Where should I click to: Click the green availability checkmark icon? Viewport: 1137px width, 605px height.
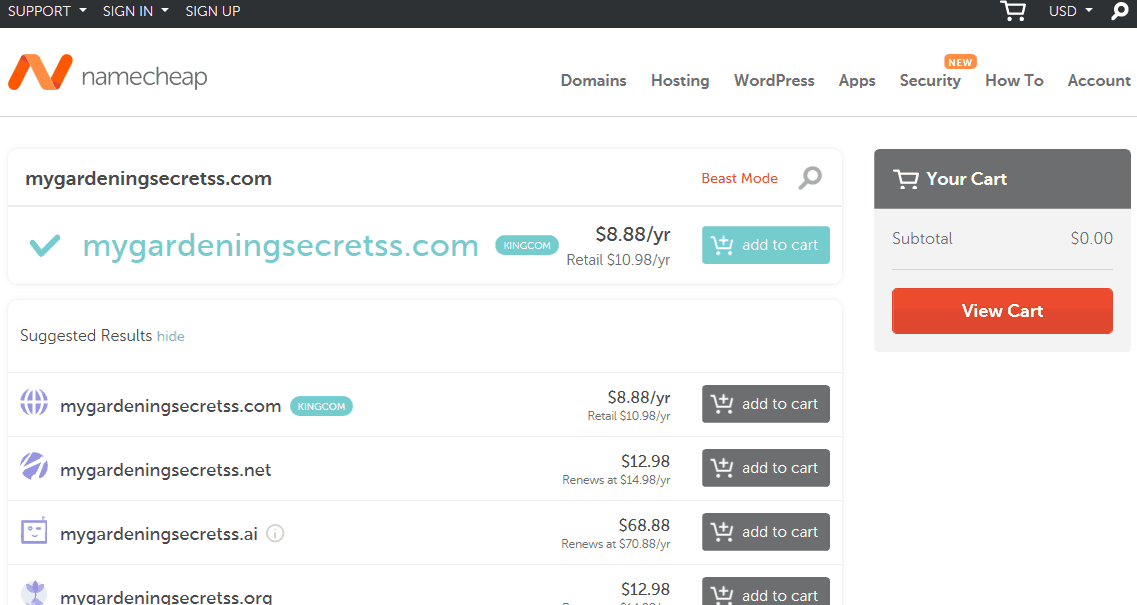coord(44,245)
